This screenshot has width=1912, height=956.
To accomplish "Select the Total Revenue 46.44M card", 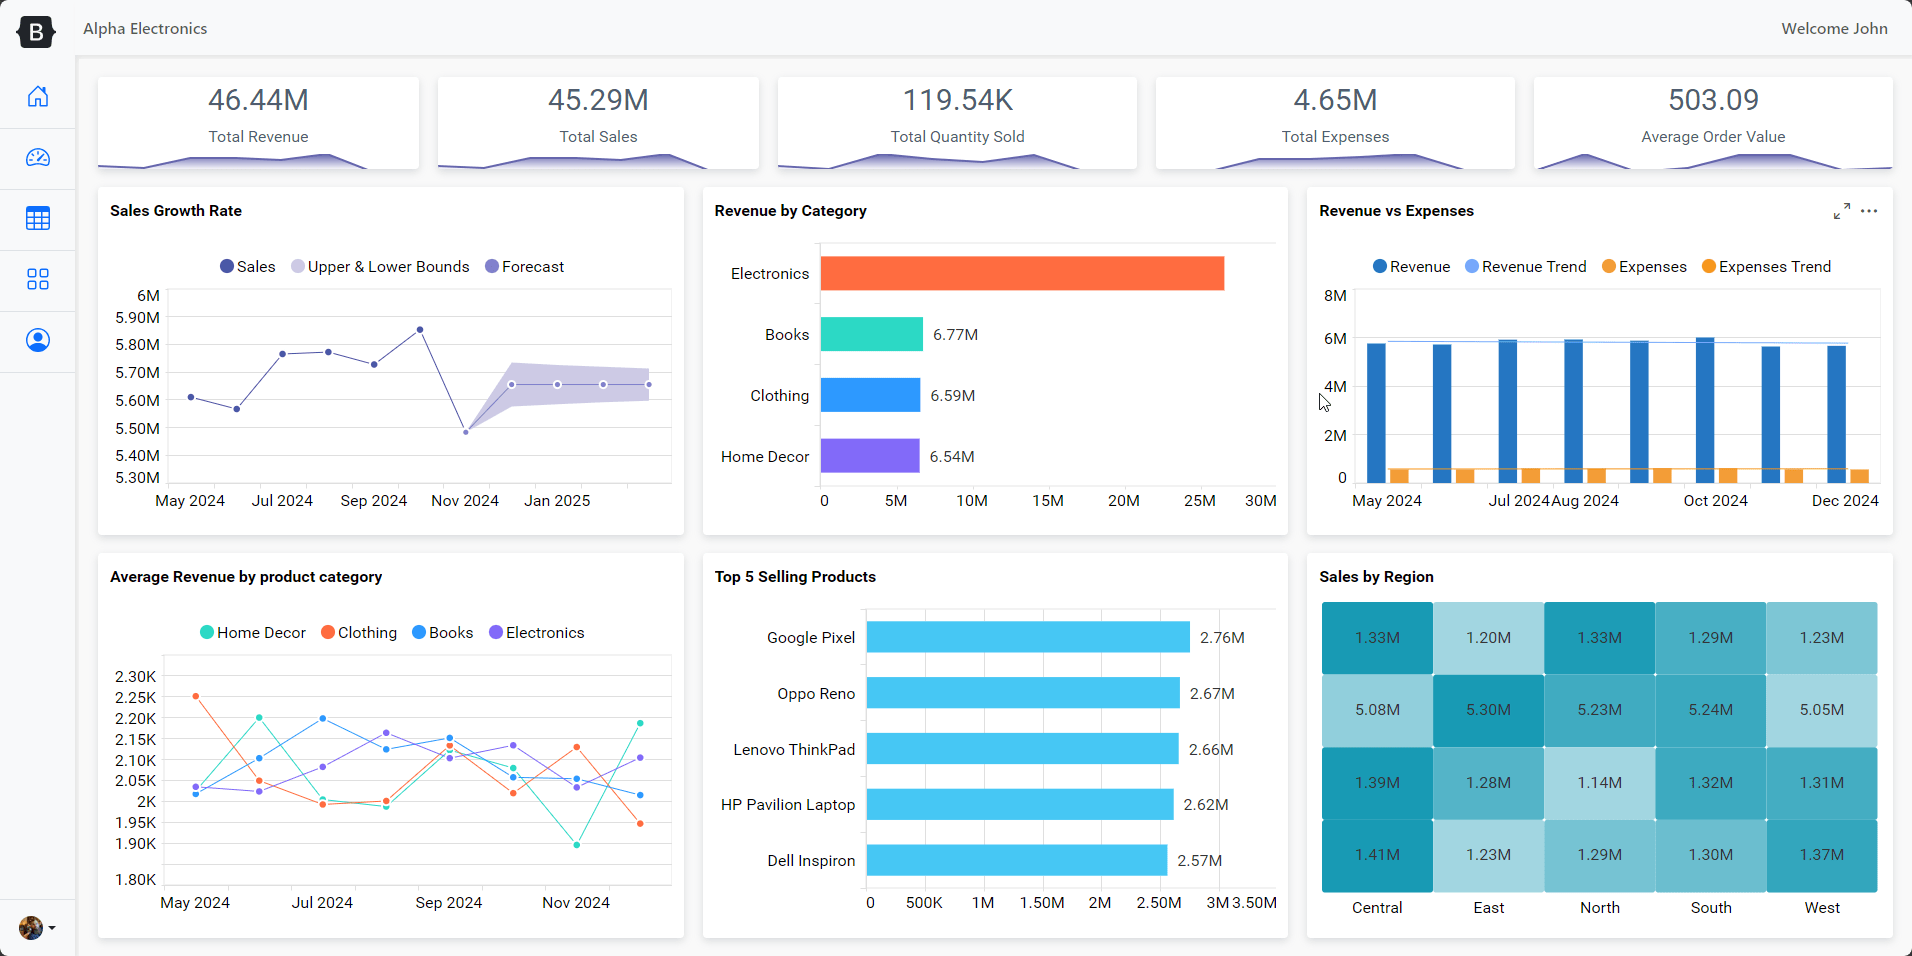I will pos(258,123).
